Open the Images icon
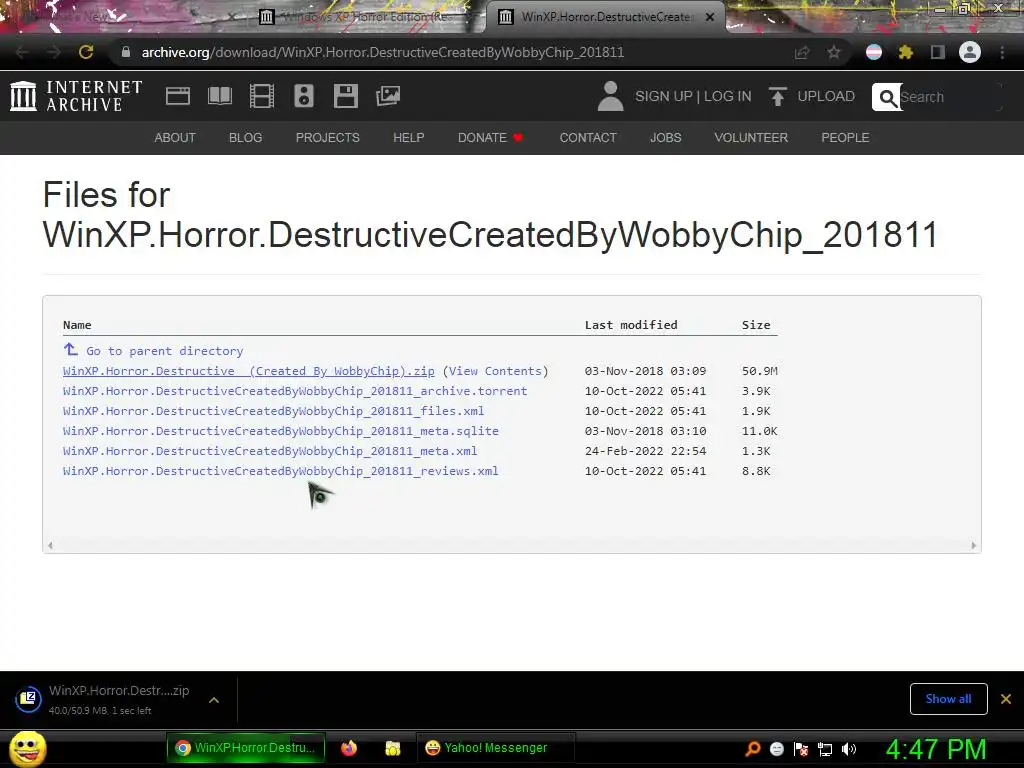1024x768 pixels. click(388, 96)
